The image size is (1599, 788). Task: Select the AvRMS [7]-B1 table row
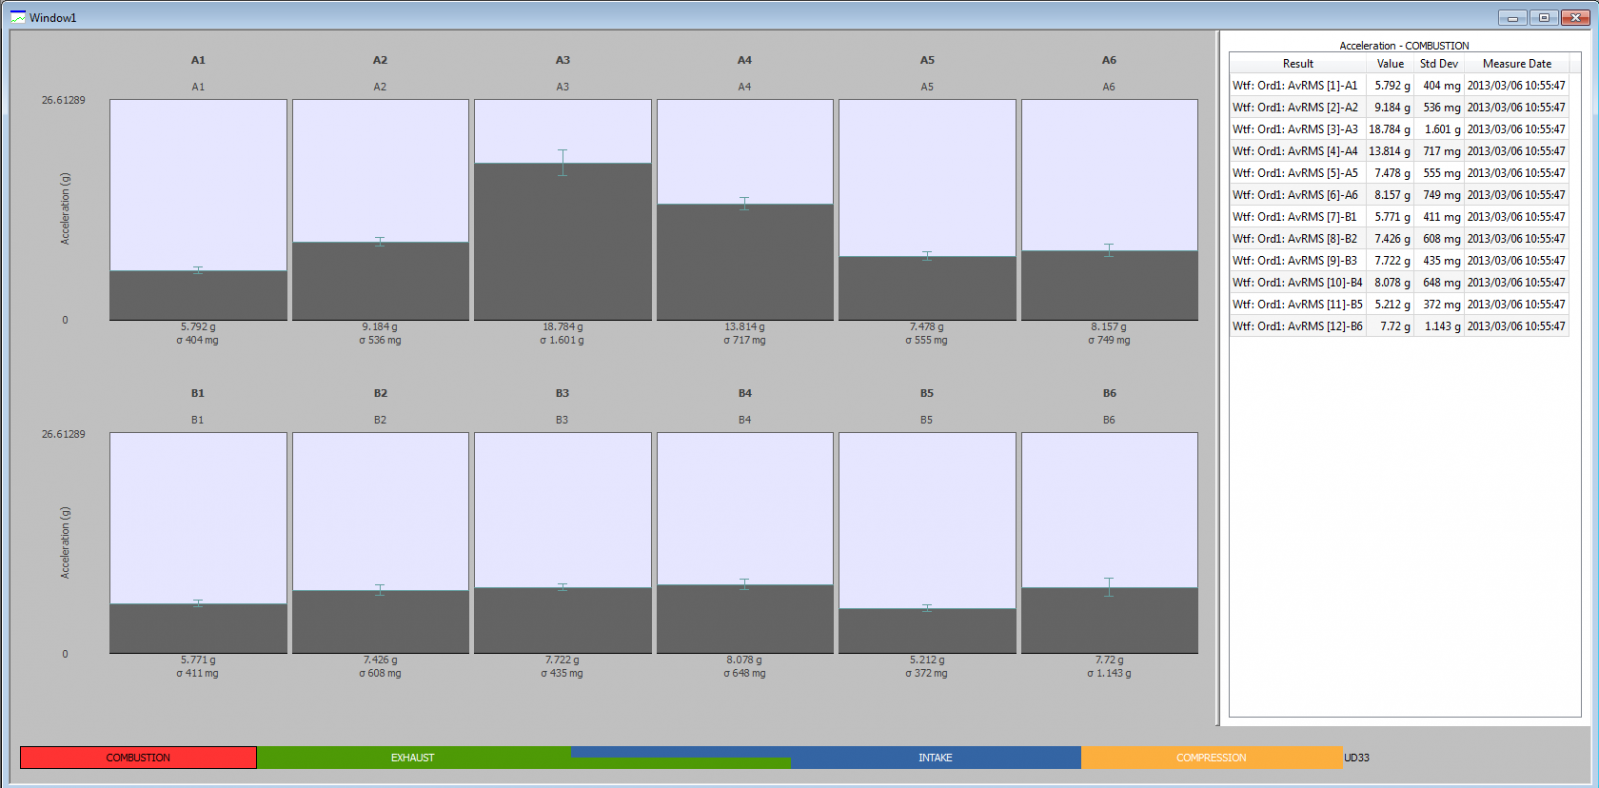coord(1399,216)
